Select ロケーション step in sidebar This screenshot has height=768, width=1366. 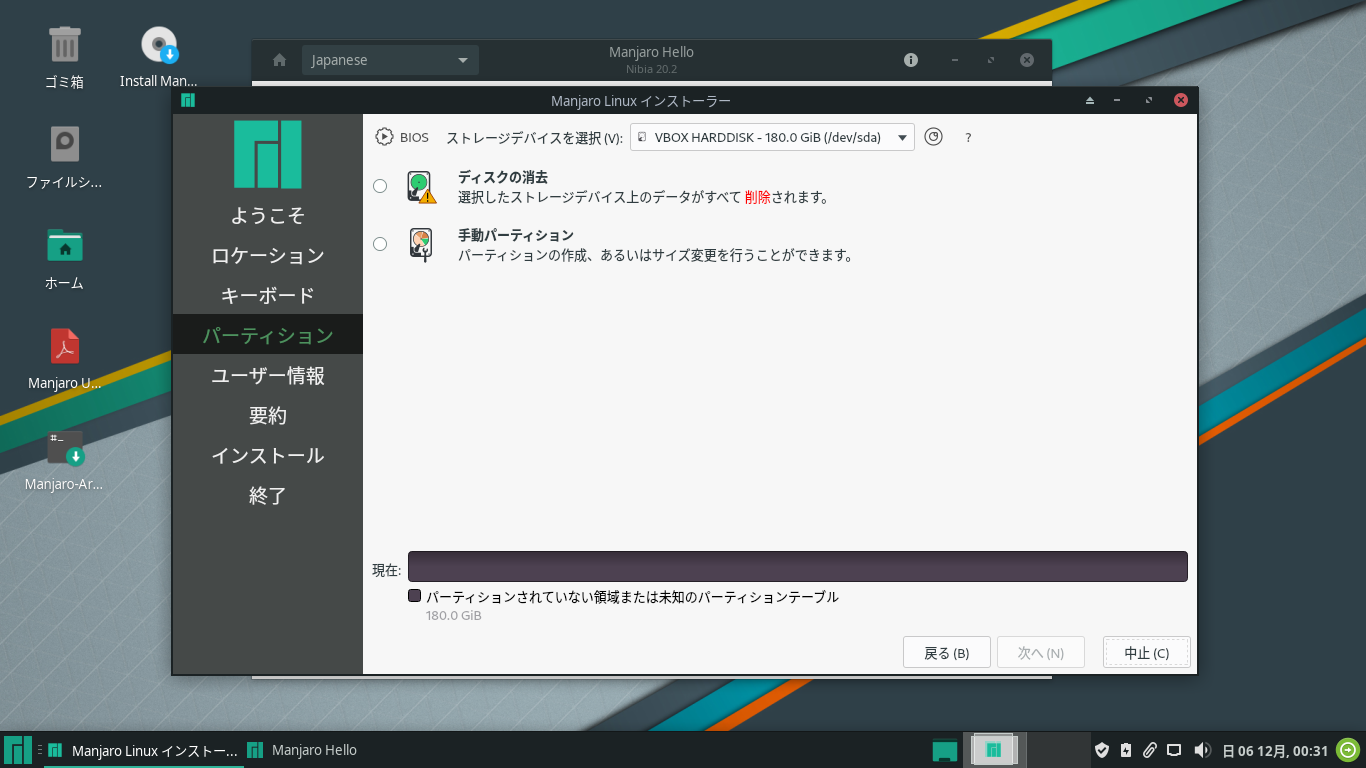[268, 255]
